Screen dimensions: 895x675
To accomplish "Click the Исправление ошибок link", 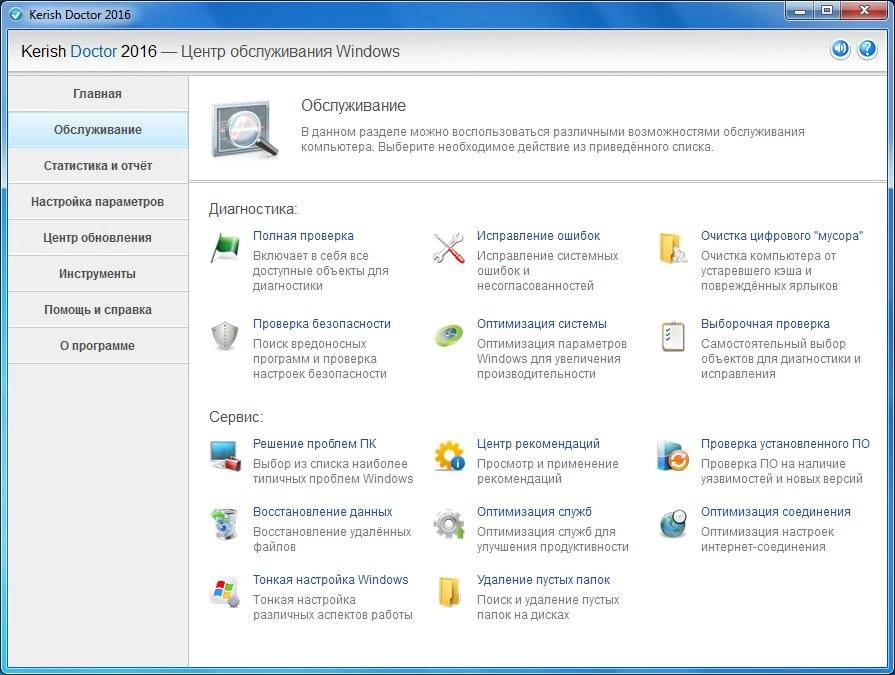I will pos(538,236).
